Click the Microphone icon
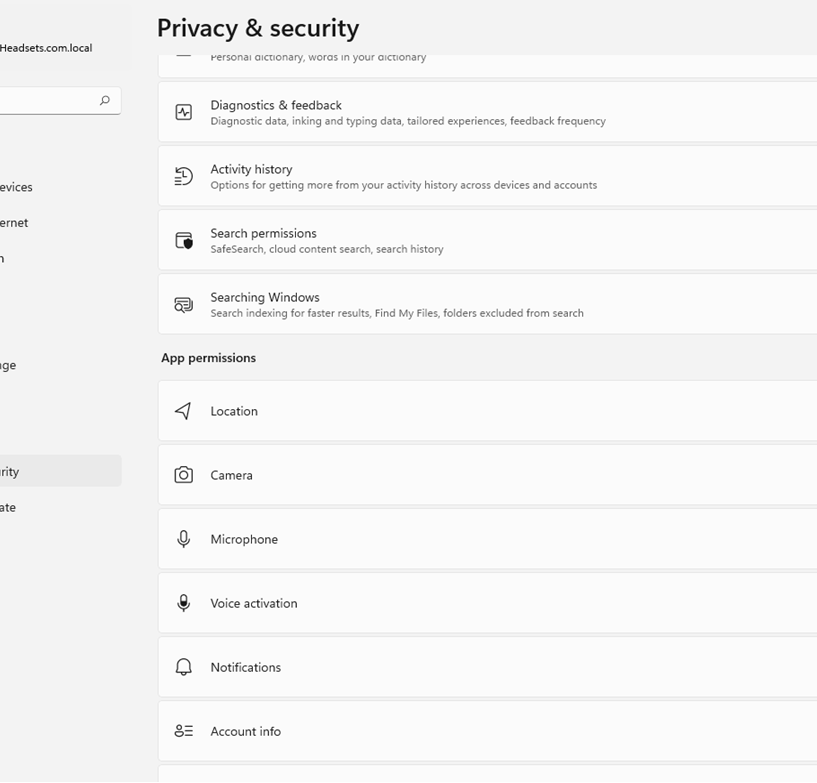817x783 pixels. coord(184,539)
